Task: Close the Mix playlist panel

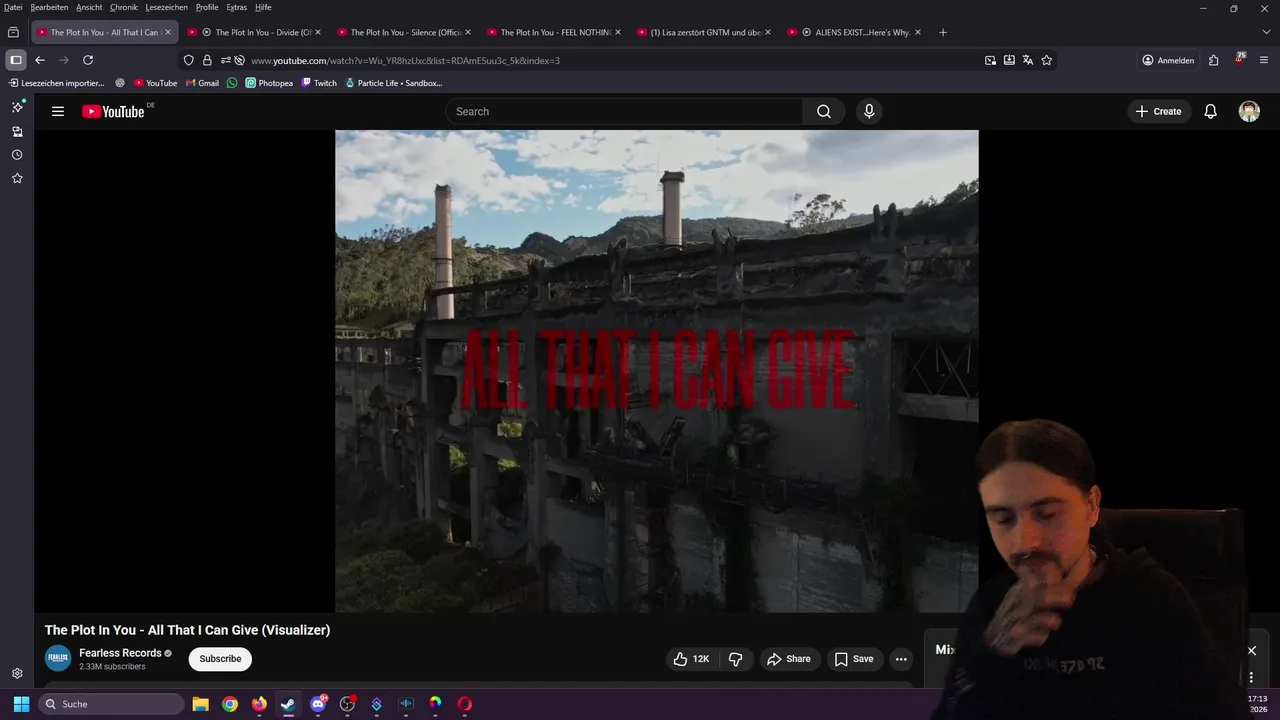Action: [x=1251, y=651]
